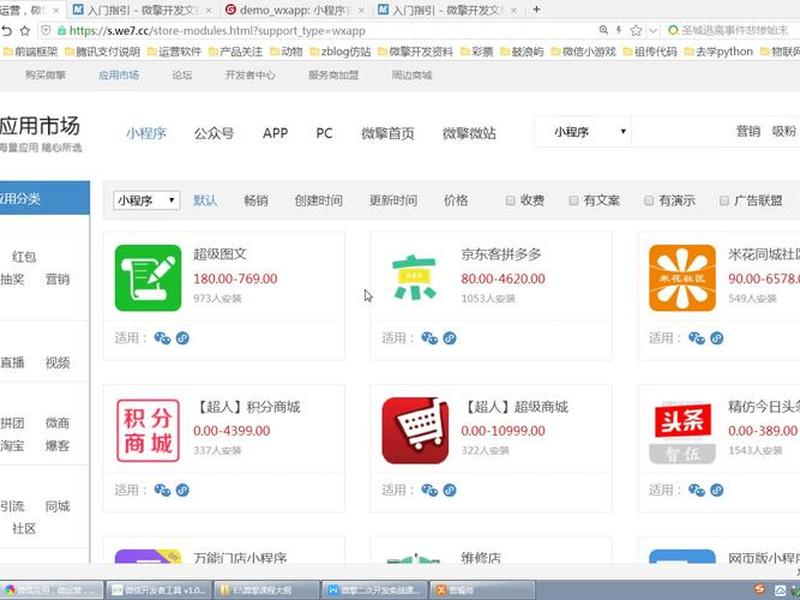This screenshot has height=600, width=800.
Task: Click the browser back arrow icon
Action: pyautogui.click(x=6, y=31)
